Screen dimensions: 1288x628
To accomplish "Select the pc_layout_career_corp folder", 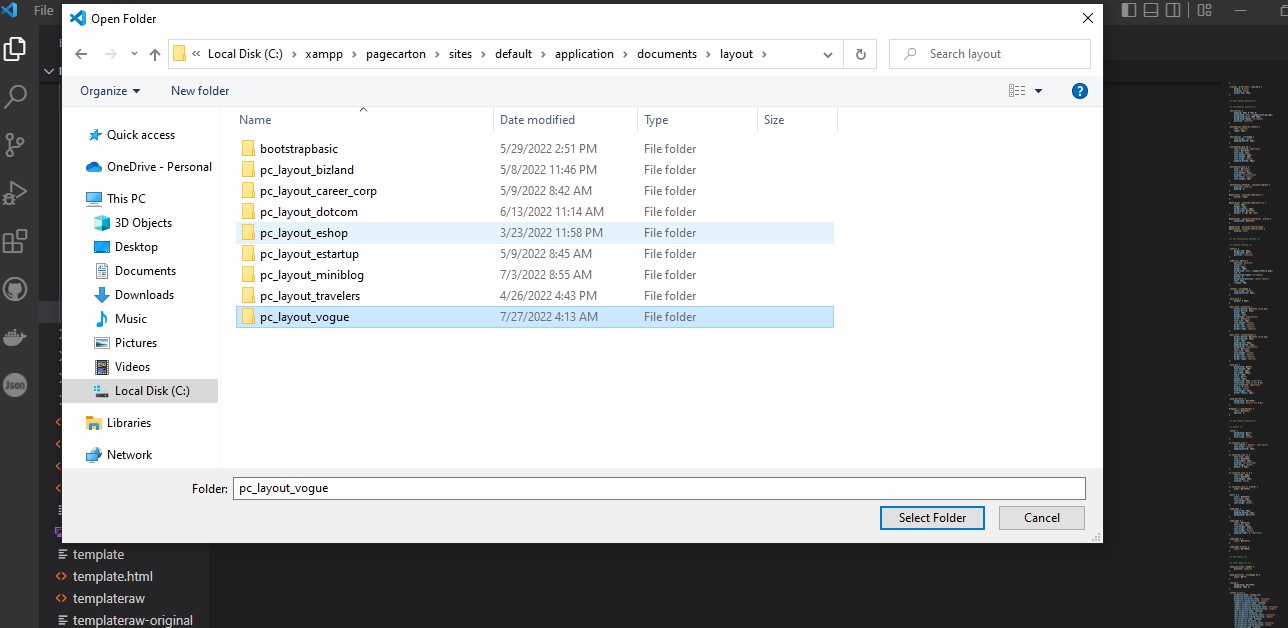I will point(535,191).
